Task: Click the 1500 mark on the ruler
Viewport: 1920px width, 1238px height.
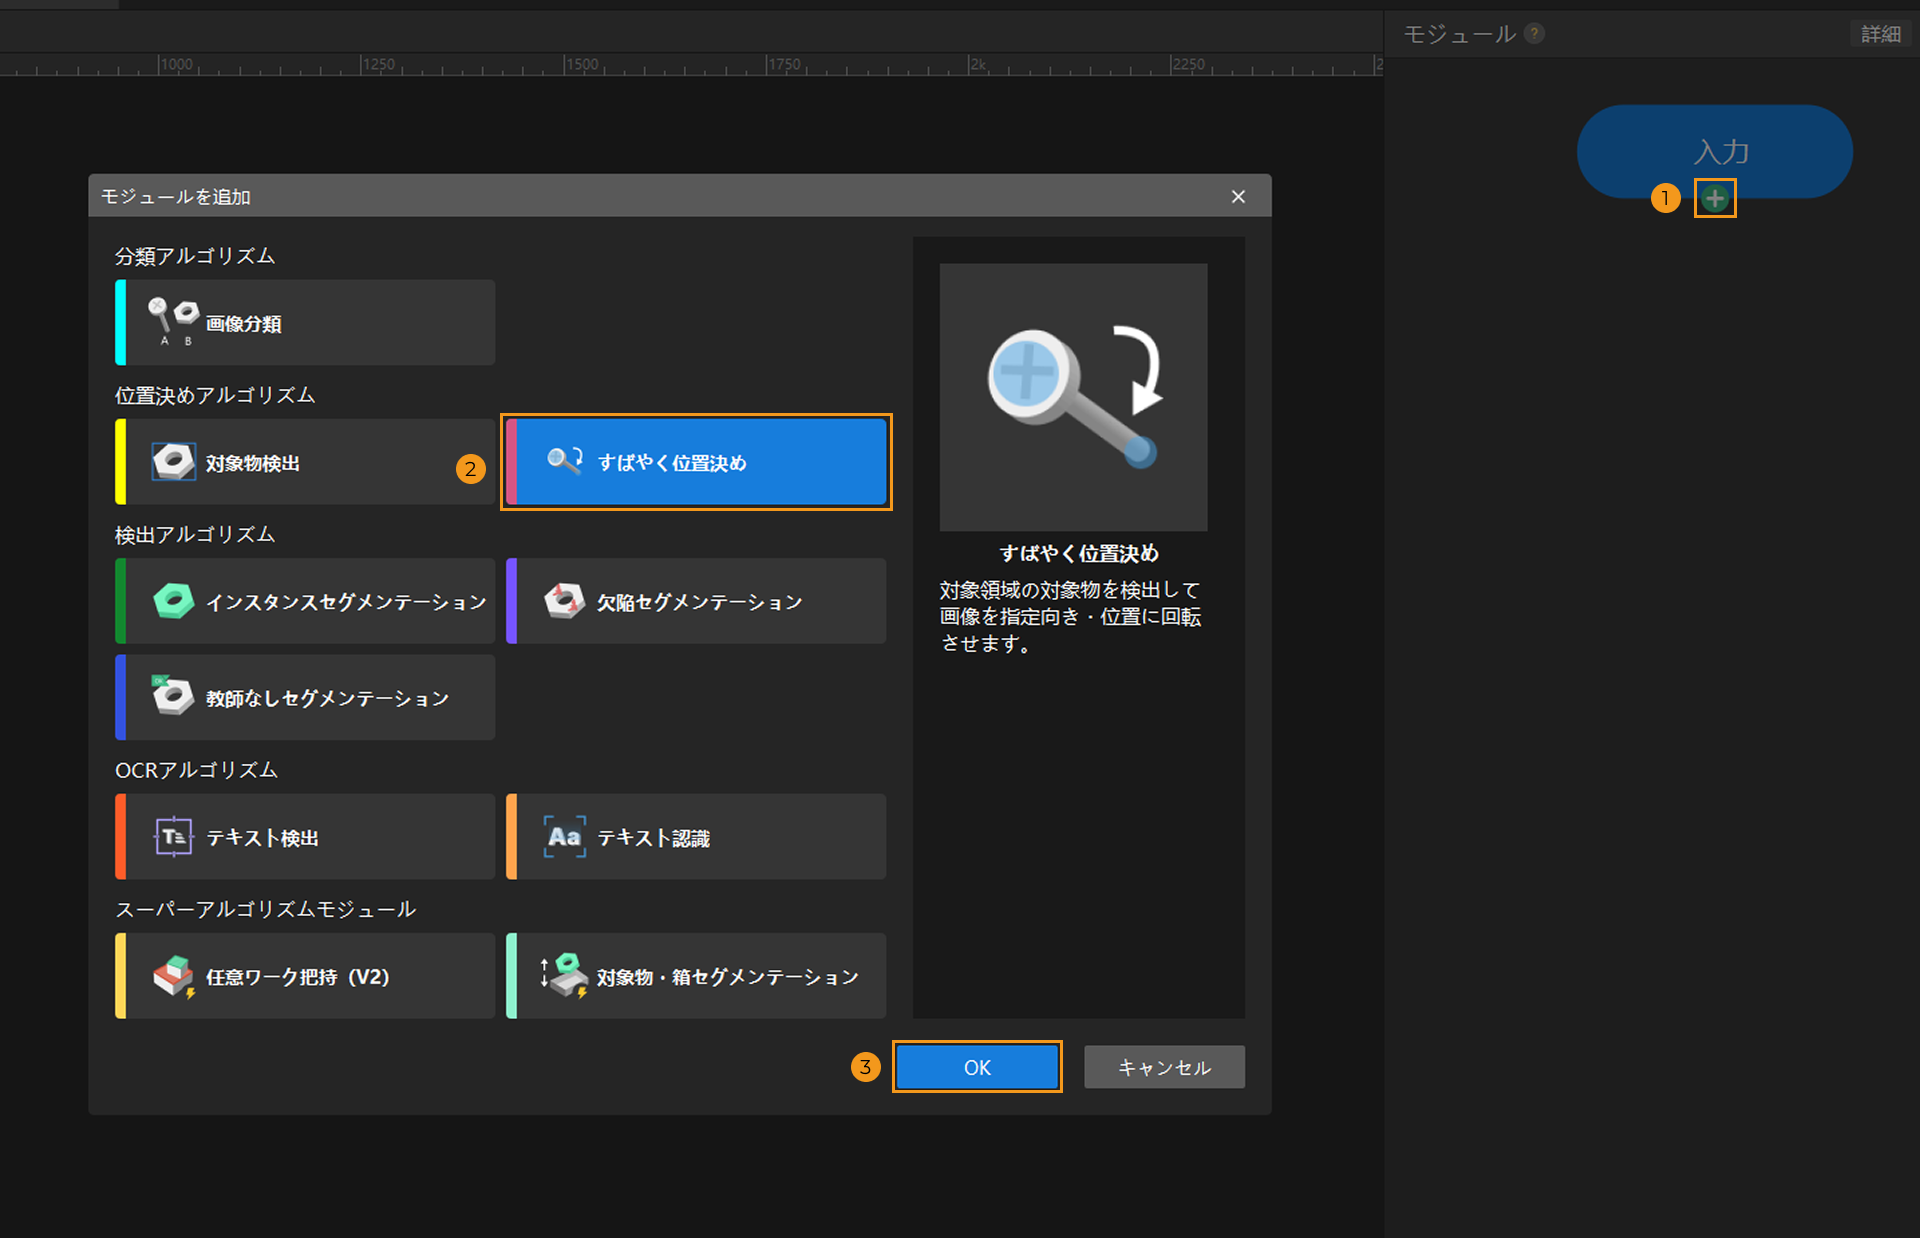Action: tap(581, 64)
